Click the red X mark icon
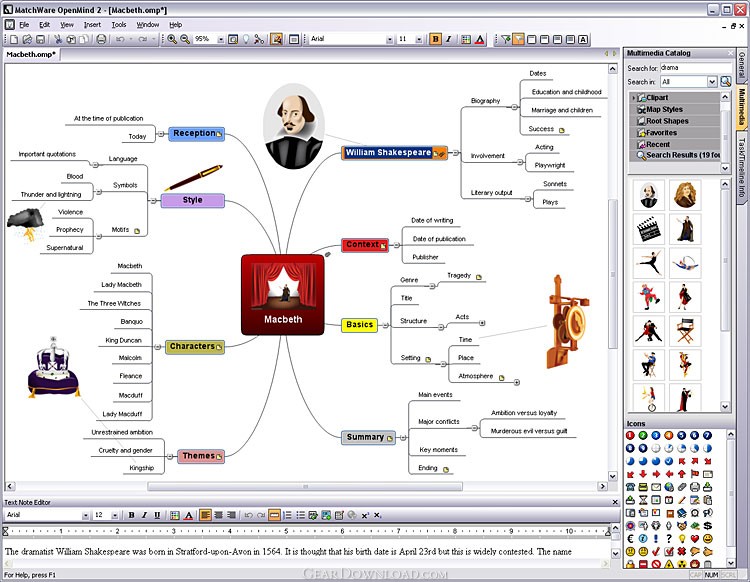Viewport: 750px width, 582px height. [x=682, y=551]
